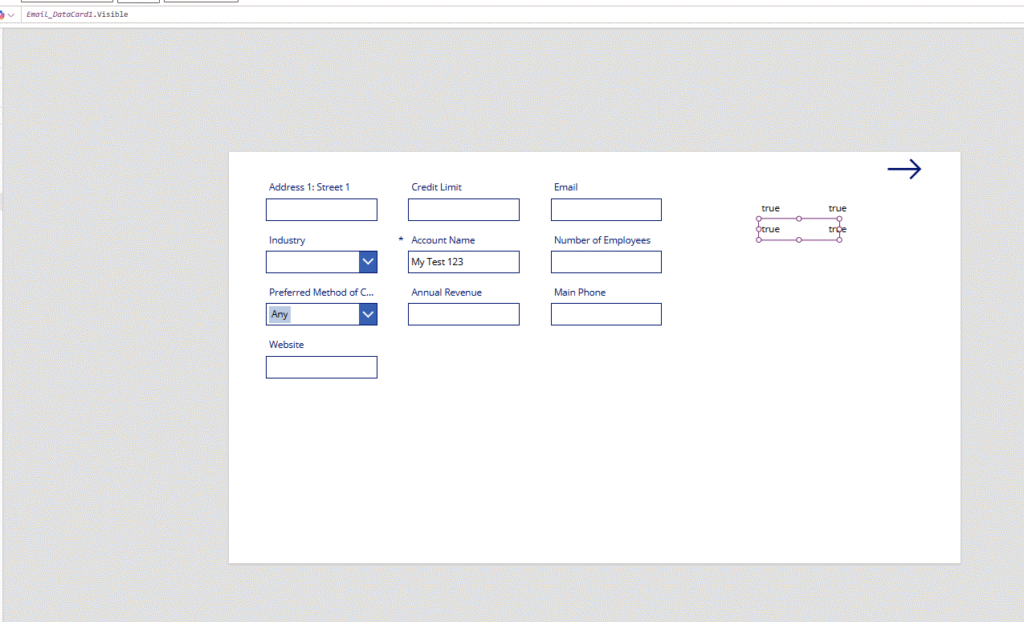The width and height of the screenshot is (1024, 622).
Task: Expand the formula bar property chevron
Action: coord(11,15)
